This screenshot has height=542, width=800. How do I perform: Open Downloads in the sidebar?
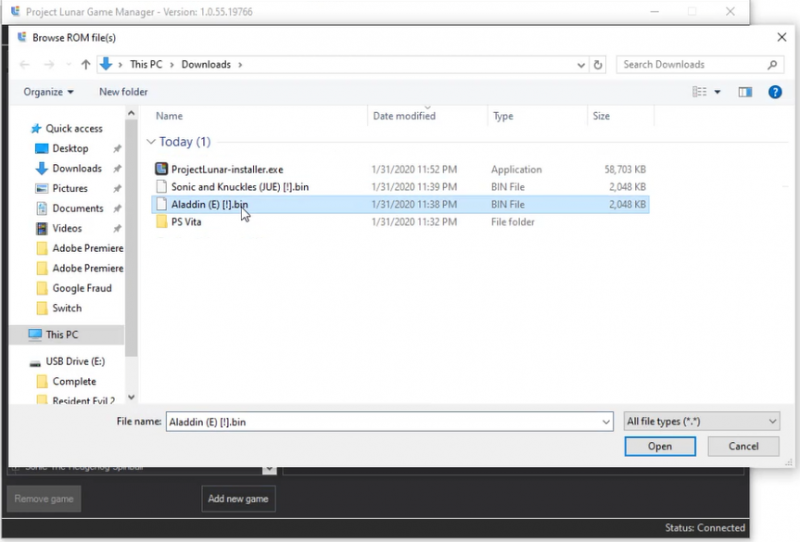77,168
